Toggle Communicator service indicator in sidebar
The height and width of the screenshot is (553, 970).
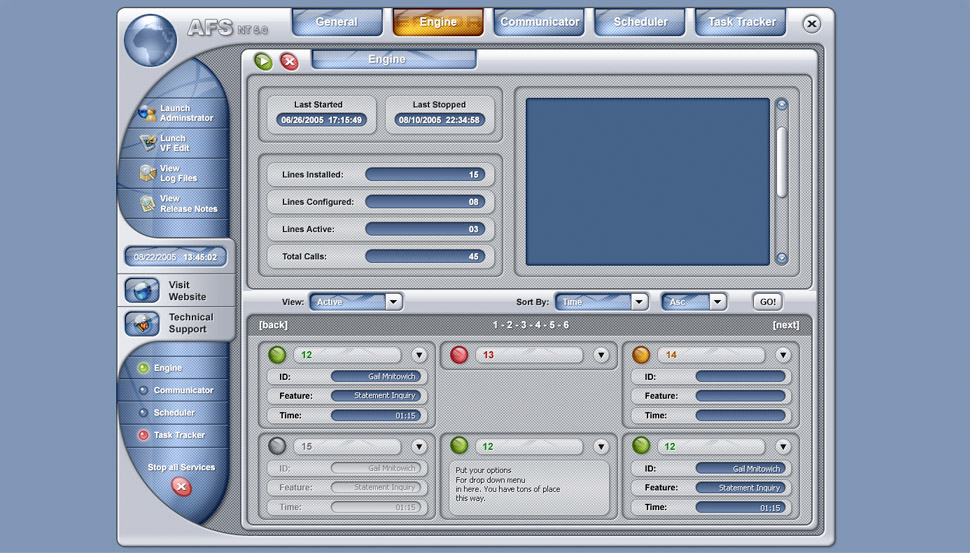click(144, 390)
